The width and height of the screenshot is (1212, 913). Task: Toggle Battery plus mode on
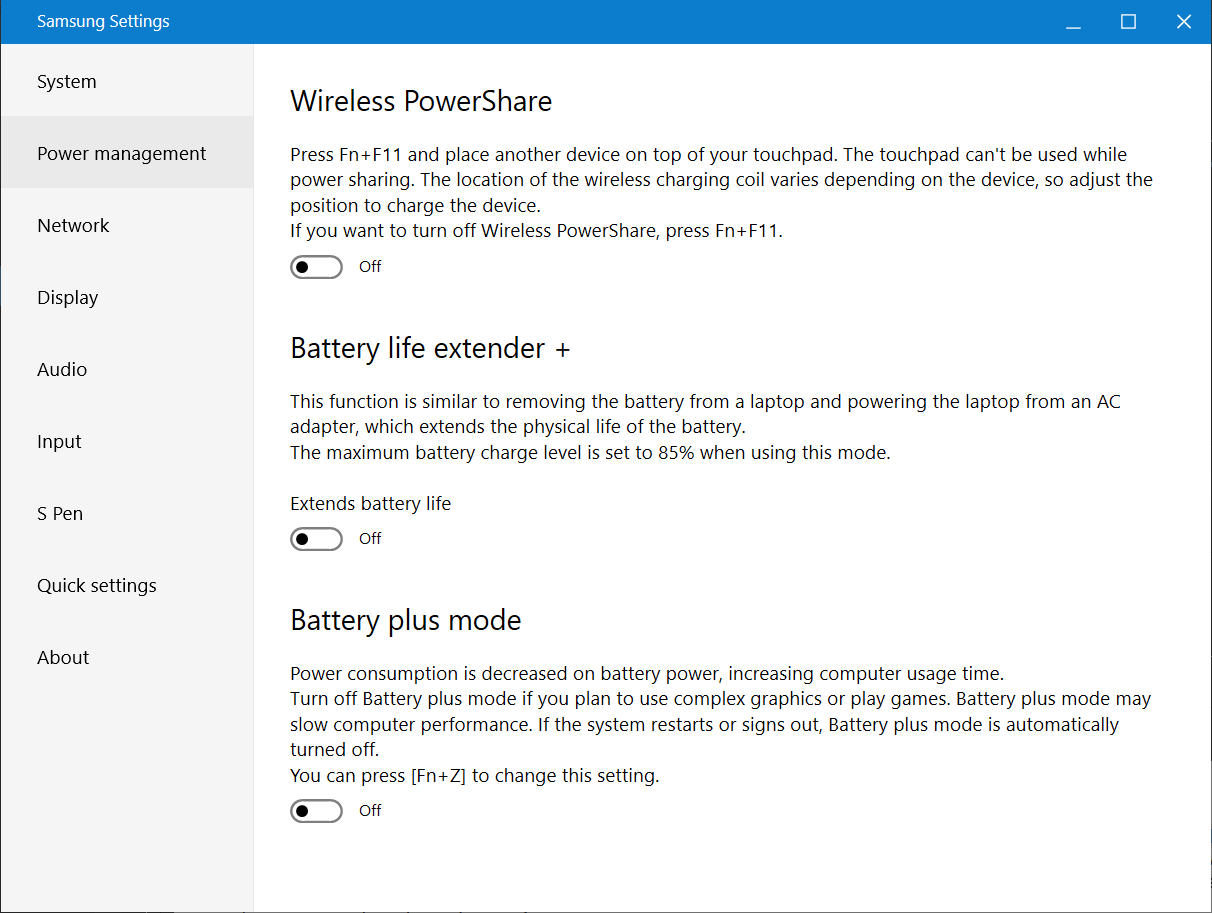tap(316, 811)
